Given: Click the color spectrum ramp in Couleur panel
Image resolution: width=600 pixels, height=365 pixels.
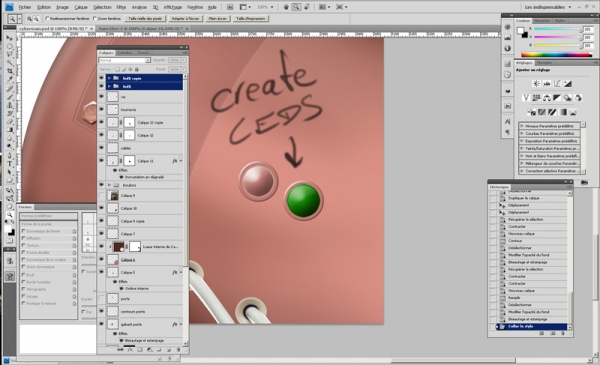Looking at the screenshot, I should coord(556,55).
